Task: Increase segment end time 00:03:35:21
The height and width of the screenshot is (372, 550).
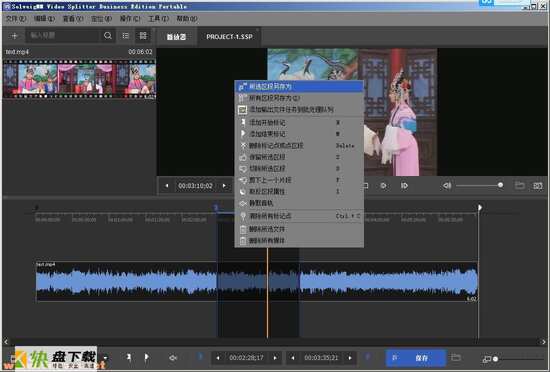Action: tap(350, 358)
